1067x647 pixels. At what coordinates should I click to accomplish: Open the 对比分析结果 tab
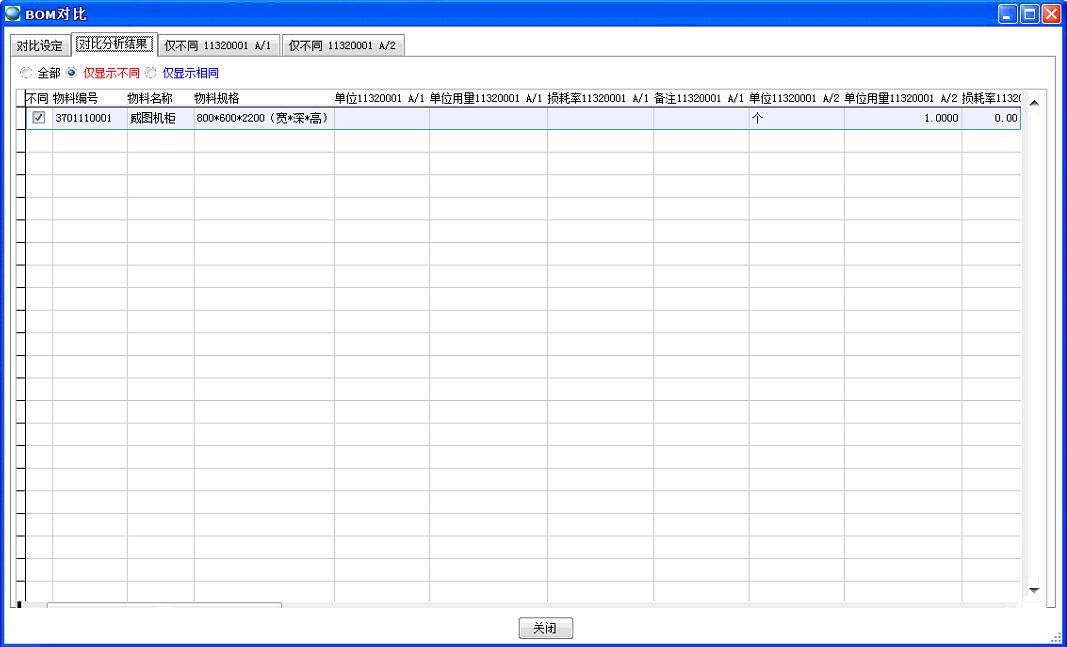pos(114,45)
